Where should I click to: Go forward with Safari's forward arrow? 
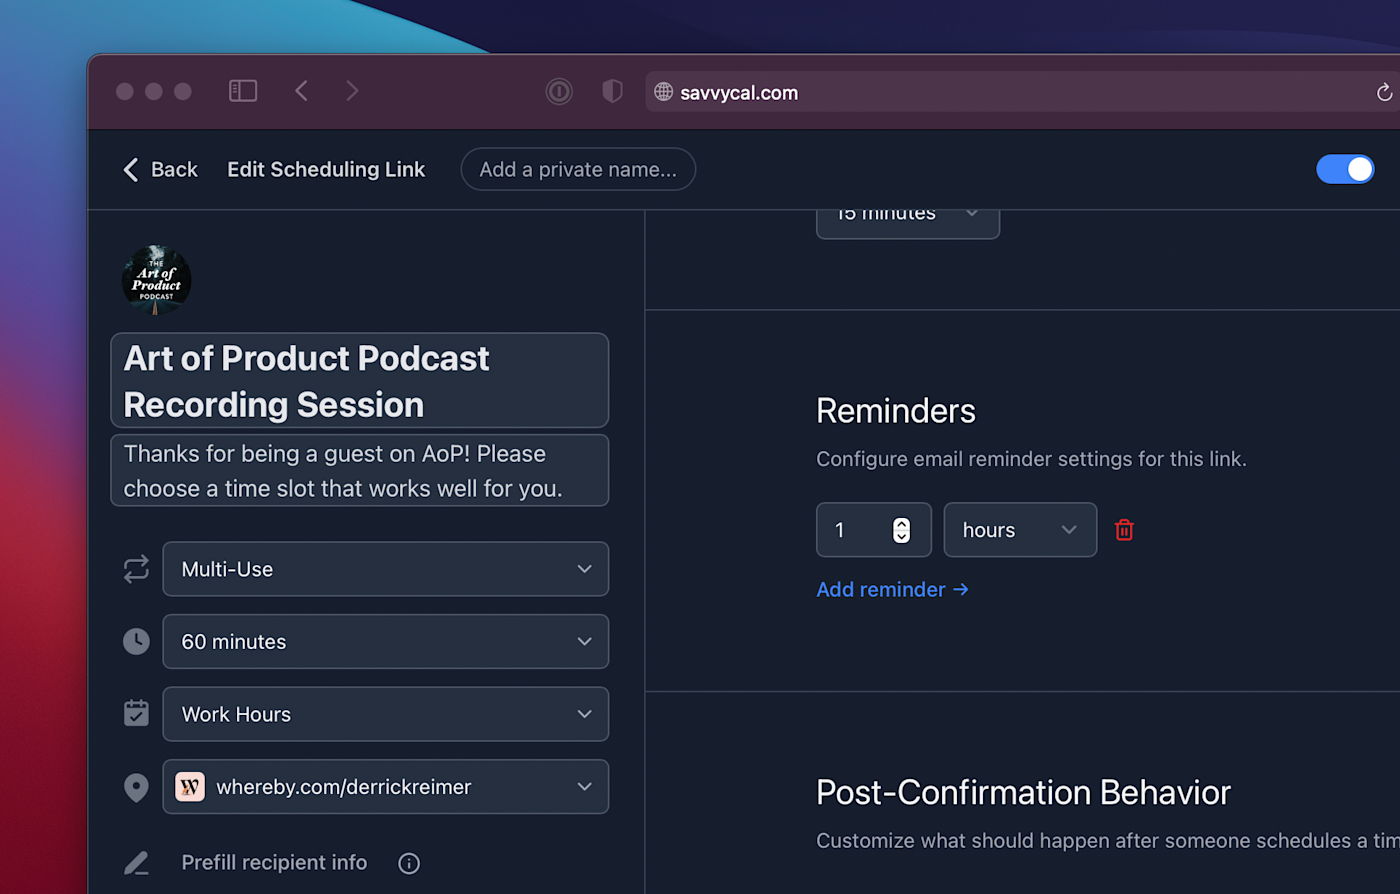[x=352, y=91]
